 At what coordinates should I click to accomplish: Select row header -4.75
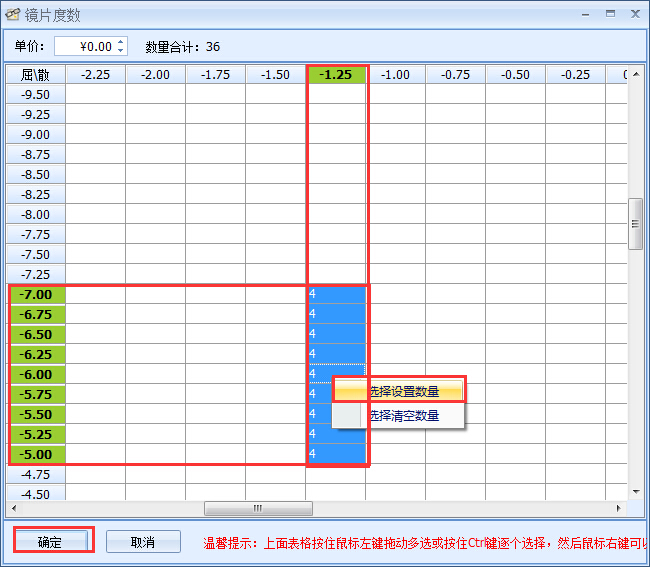(36, 474)
